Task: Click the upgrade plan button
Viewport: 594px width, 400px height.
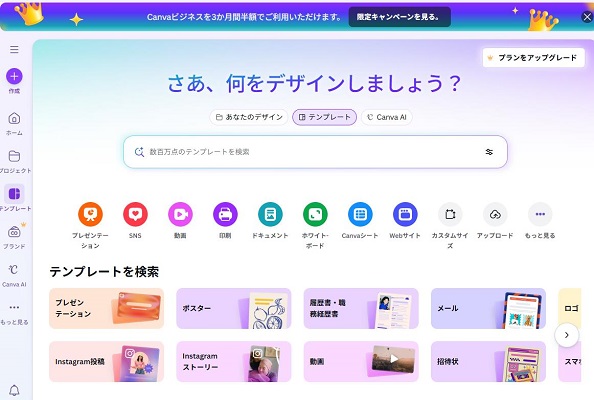Action: coord(533,58)
